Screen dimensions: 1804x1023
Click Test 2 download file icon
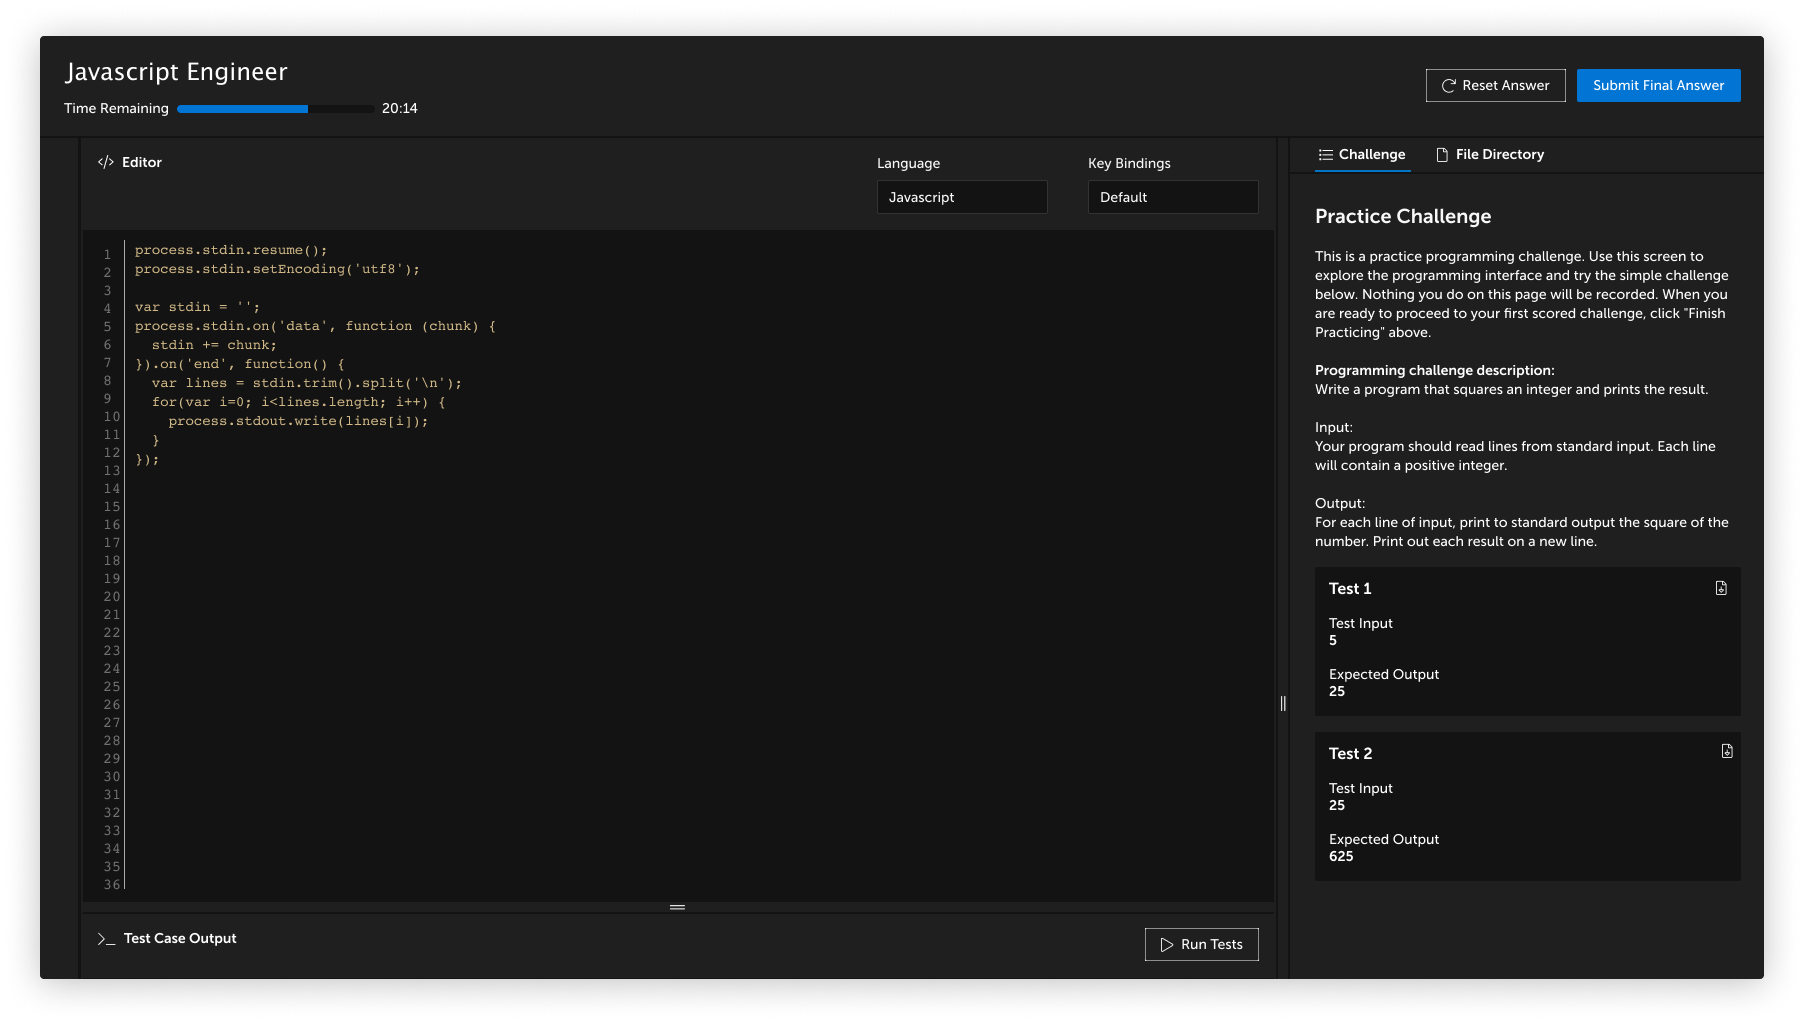[1727, 751]
